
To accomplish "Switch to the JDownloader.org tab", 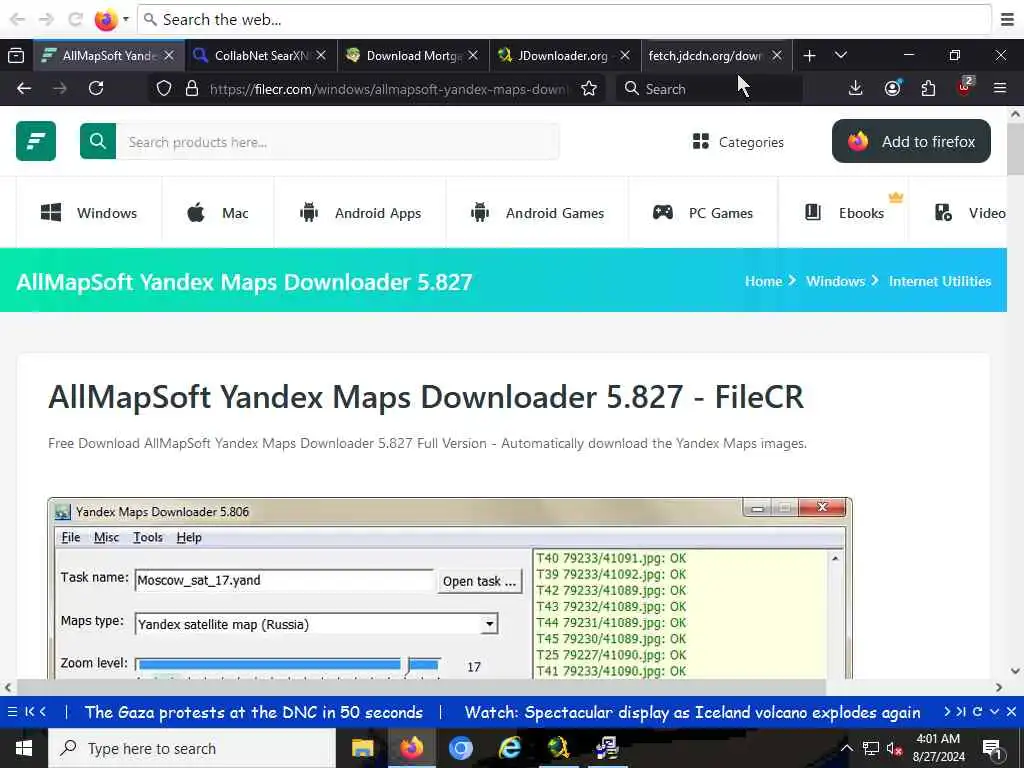I will coord(564,56).
